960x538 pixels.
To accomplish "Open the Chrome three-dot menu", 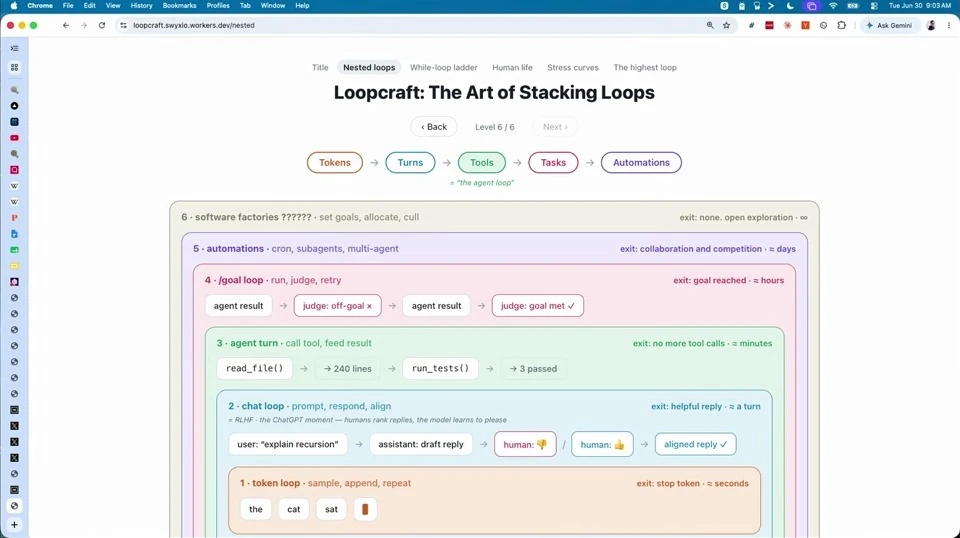I will coord(949,25).
